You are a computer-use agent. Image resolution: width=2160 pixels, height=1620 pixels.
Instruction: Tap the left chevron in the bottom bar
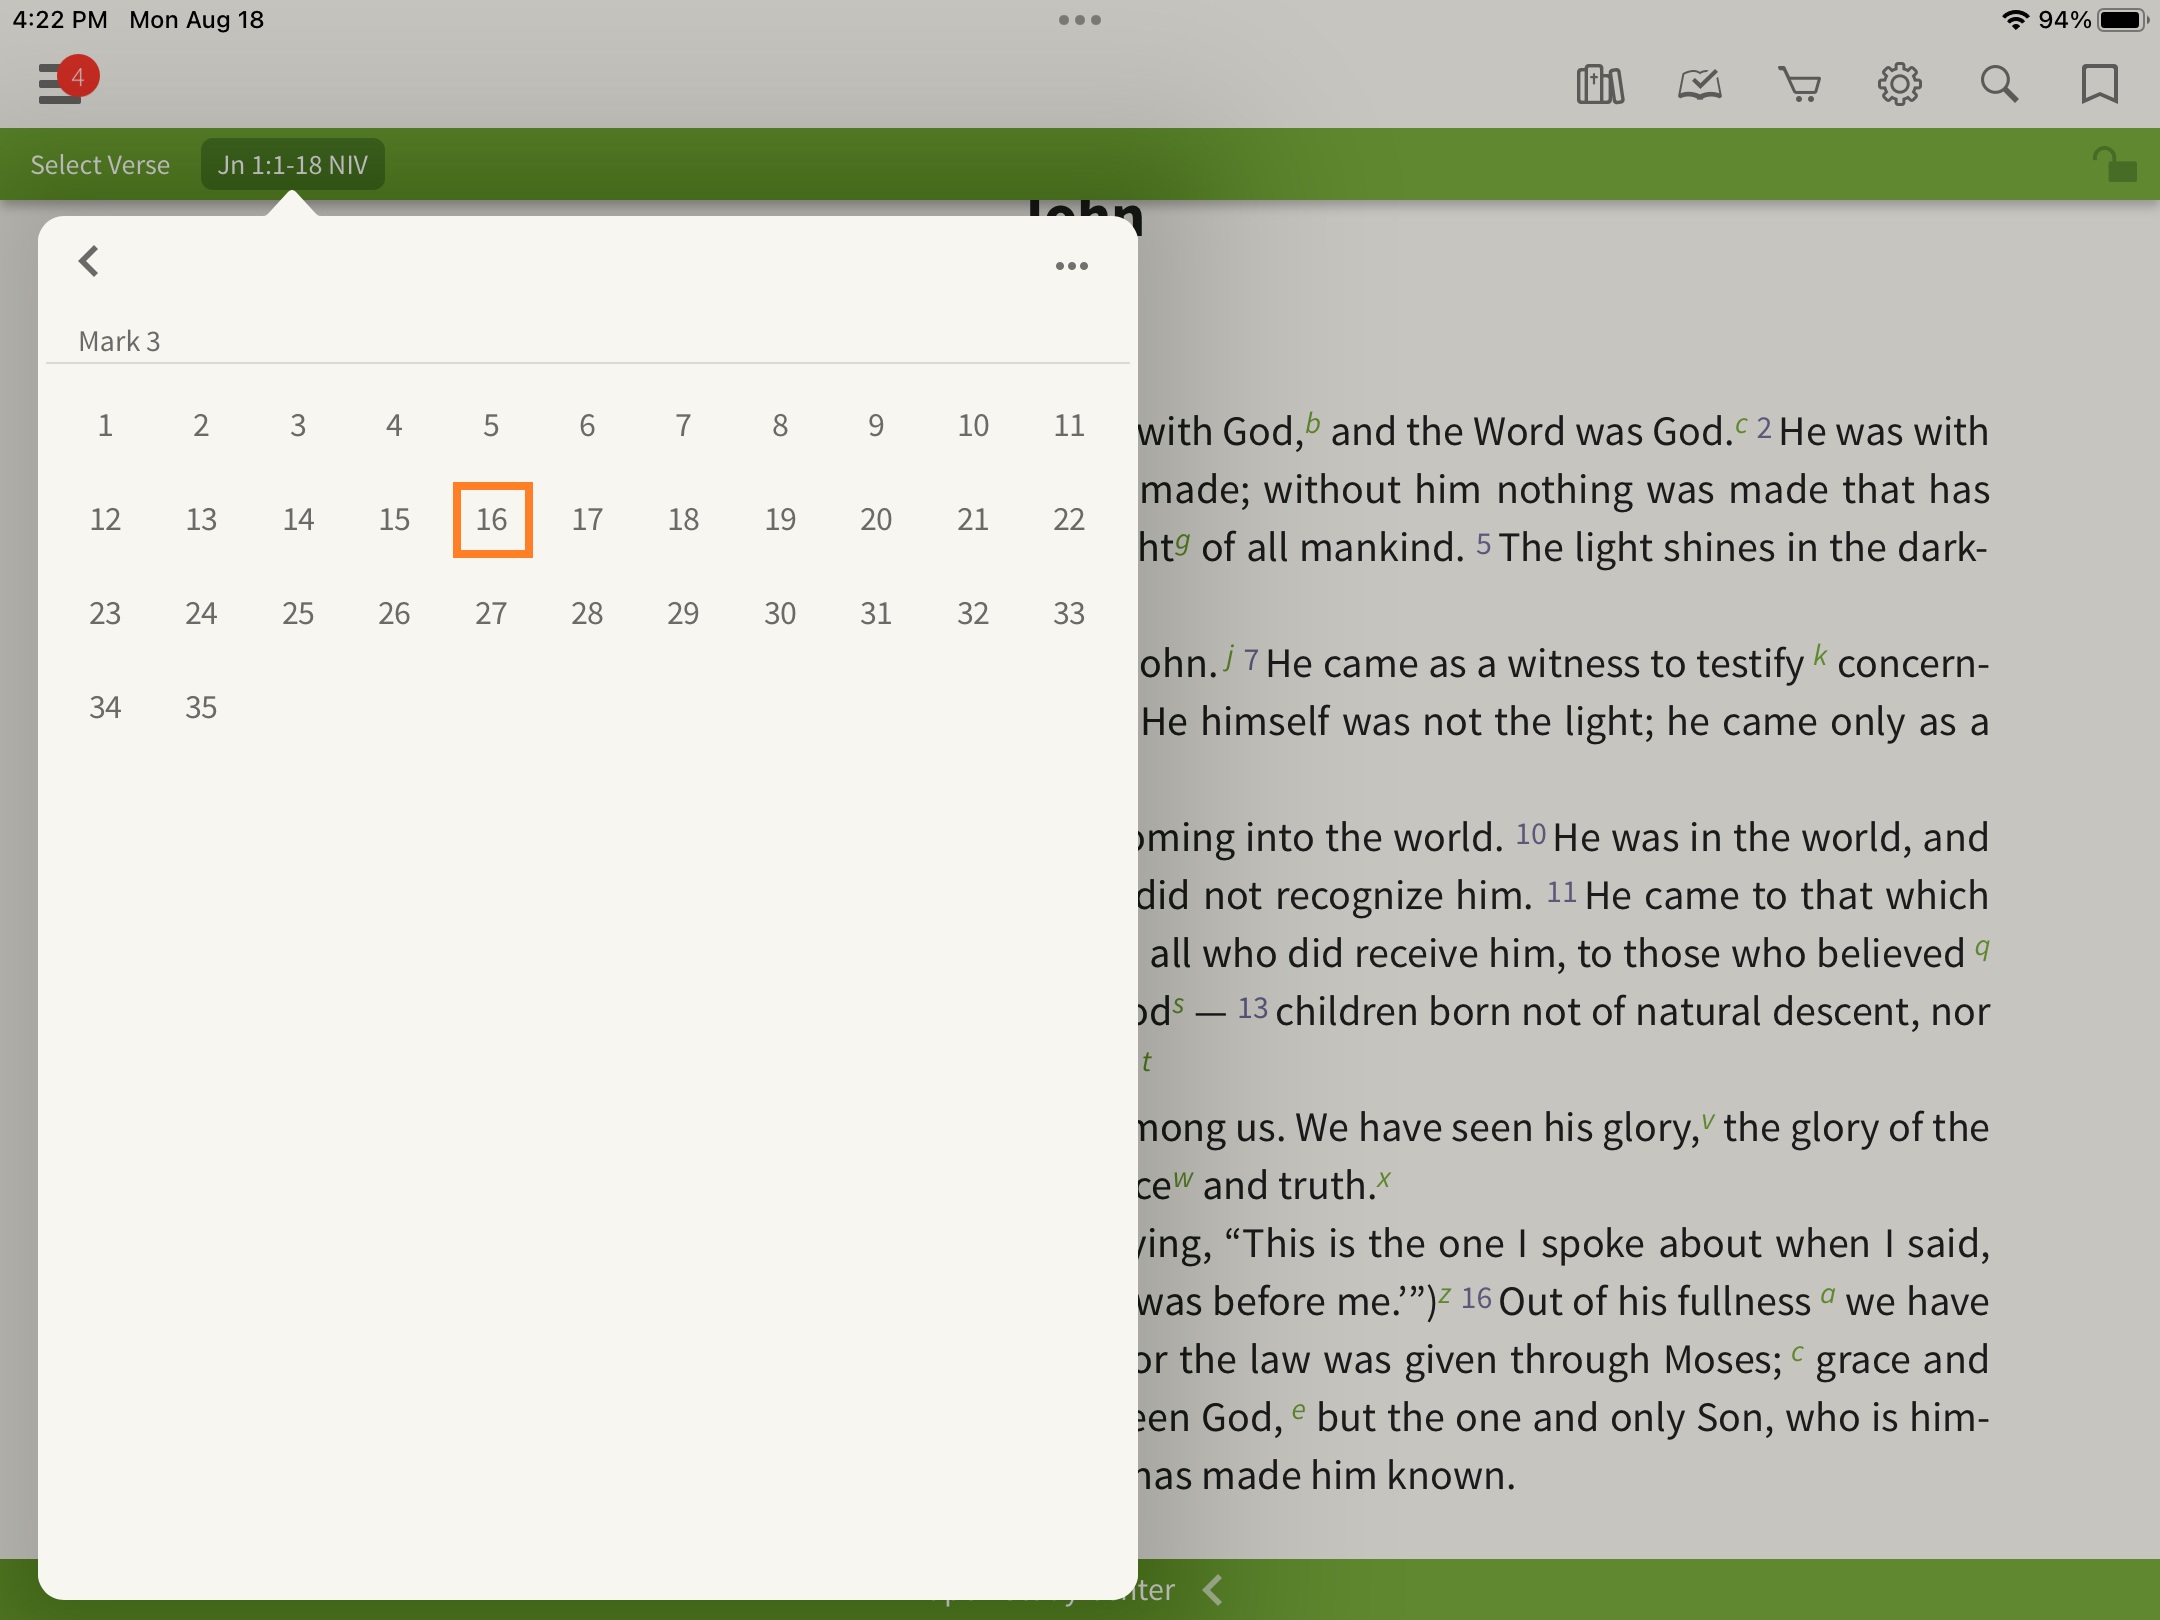(x=1213, y=1590)
